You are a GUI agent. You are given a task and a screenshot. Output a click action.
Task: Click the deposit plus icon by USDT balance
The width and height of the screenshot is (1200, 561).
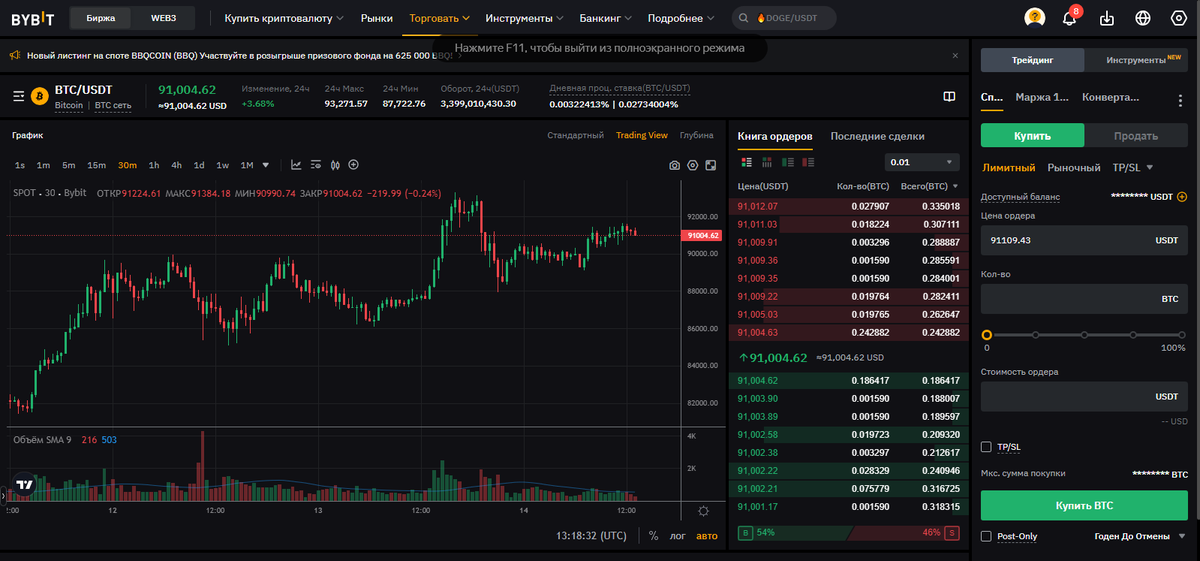click(x=1182, y=197)
